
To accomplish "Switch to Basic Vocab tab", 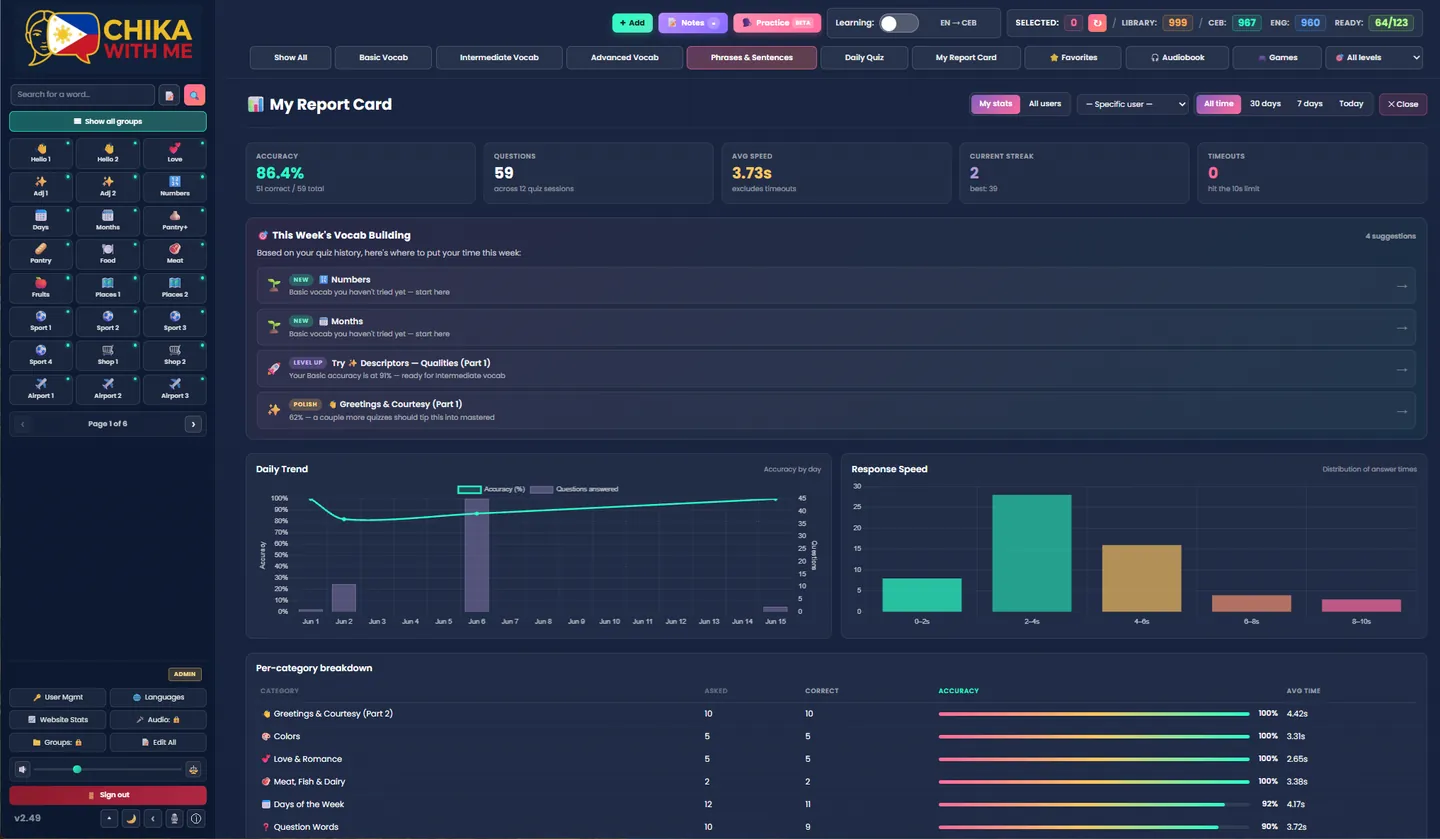I will pyautogui.click(x=384, y=58).
